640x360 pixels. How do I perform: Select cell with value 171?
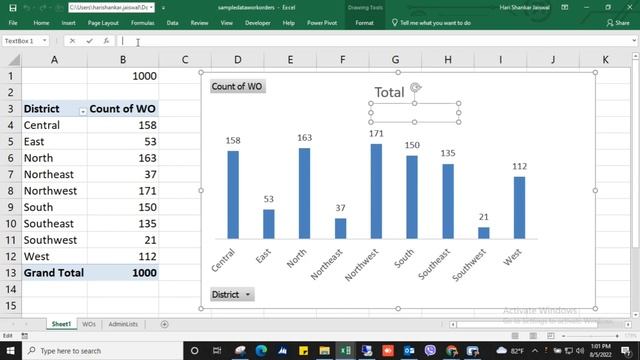click(x=123, y=191)
